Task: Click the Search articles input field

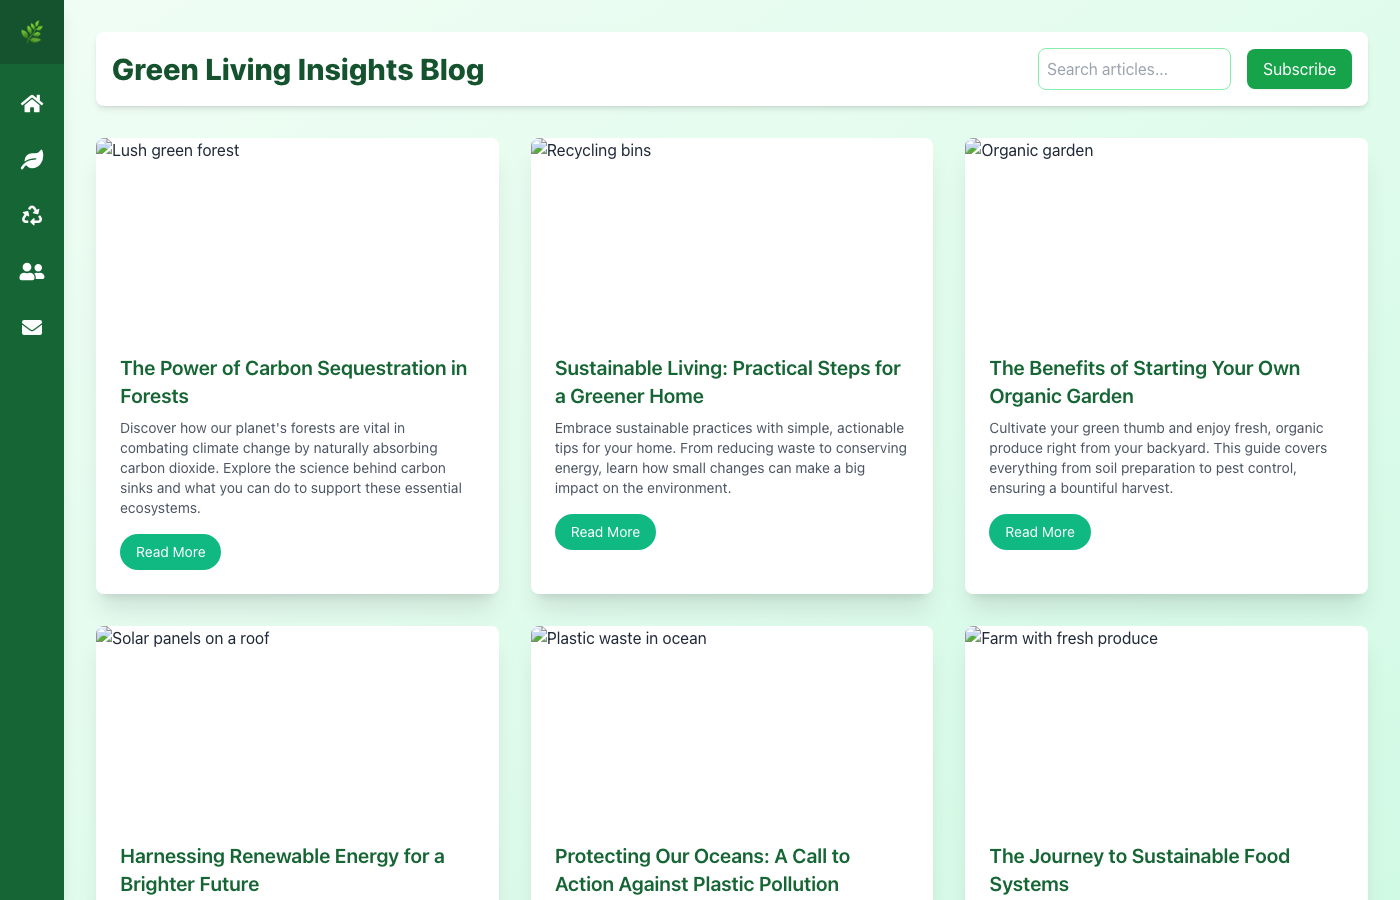Action: tap(1134, 69)
